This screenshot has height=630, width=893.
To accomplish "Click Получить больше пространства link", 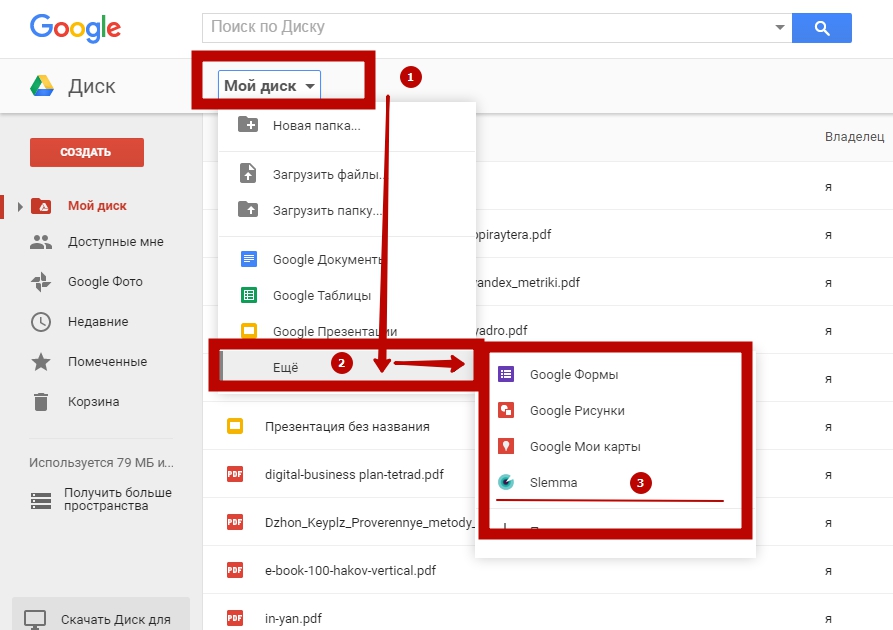I will 118,499.
